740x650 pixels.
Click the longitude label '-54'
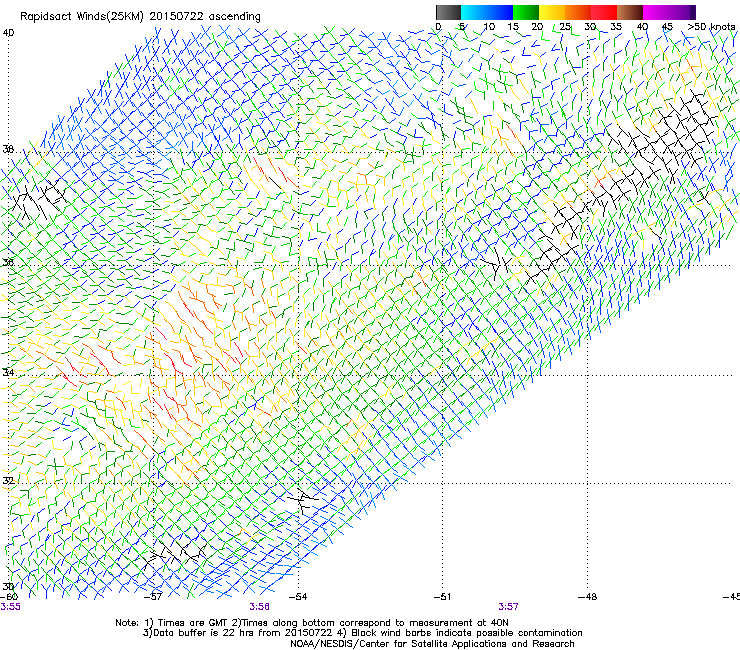[x=298, y=597]
